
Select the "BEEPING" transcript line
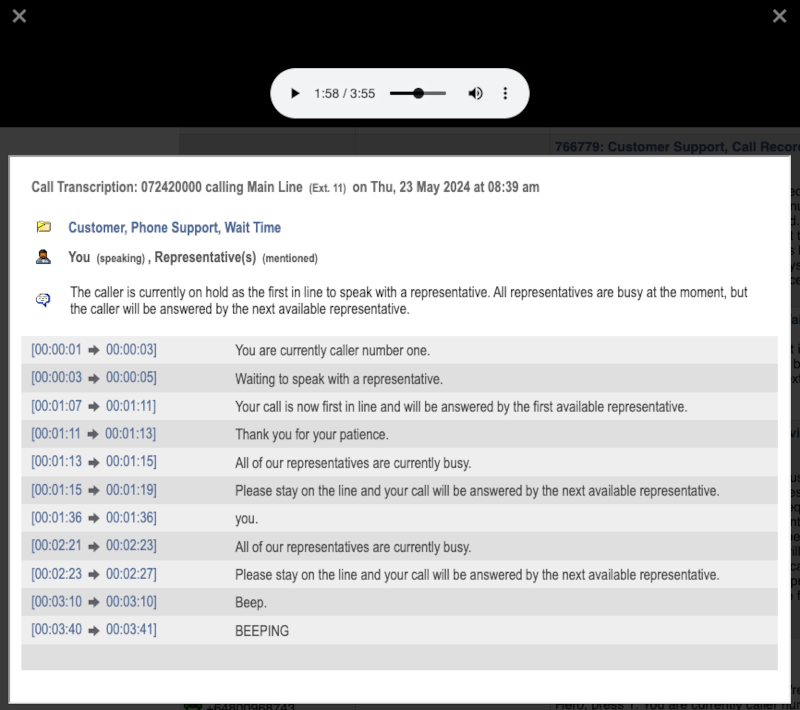click(262, 631)
